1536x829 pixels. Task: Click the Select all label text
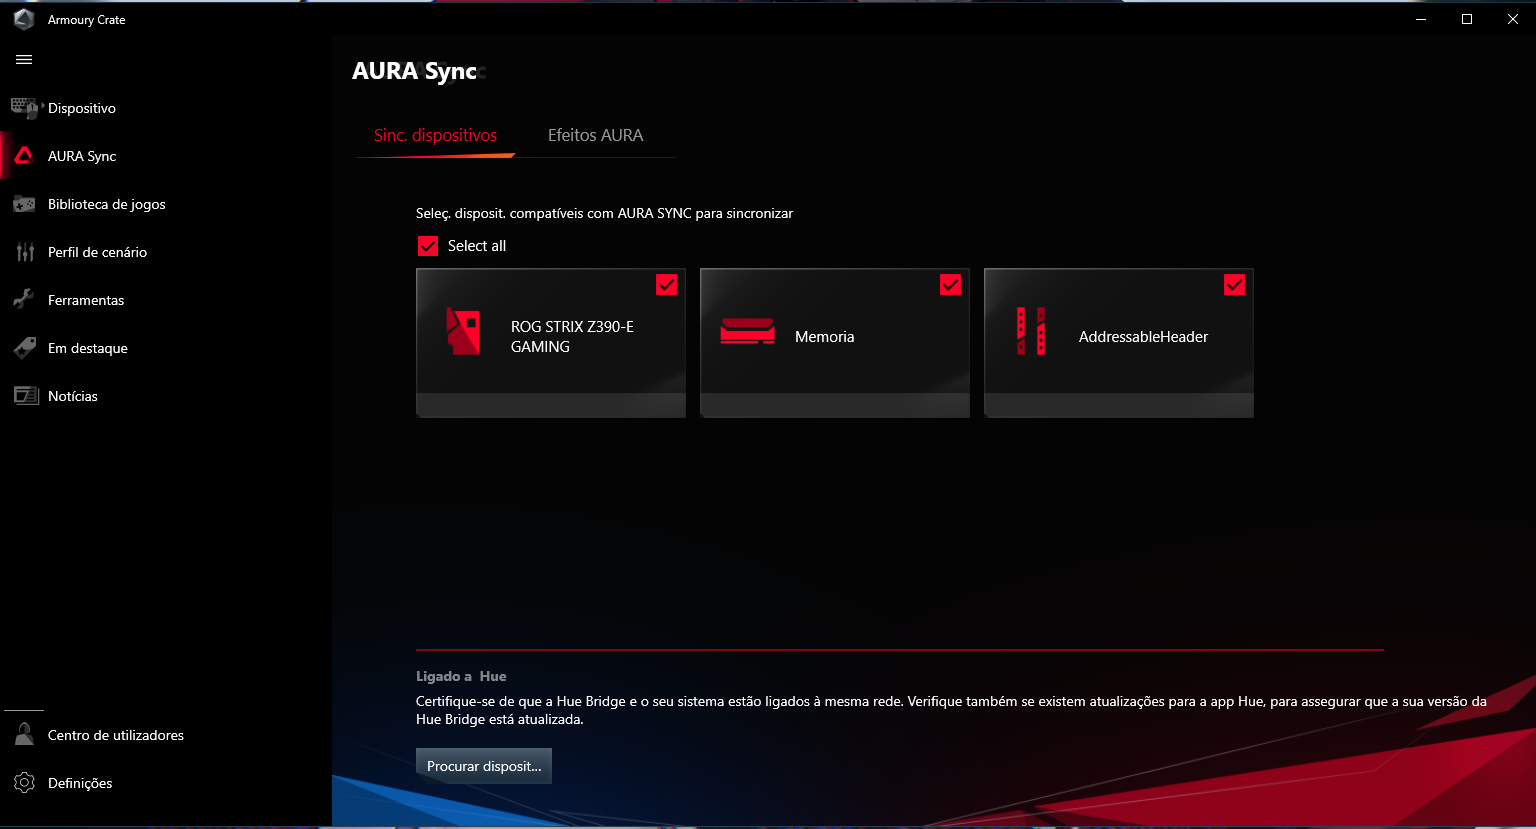(477, 246)
